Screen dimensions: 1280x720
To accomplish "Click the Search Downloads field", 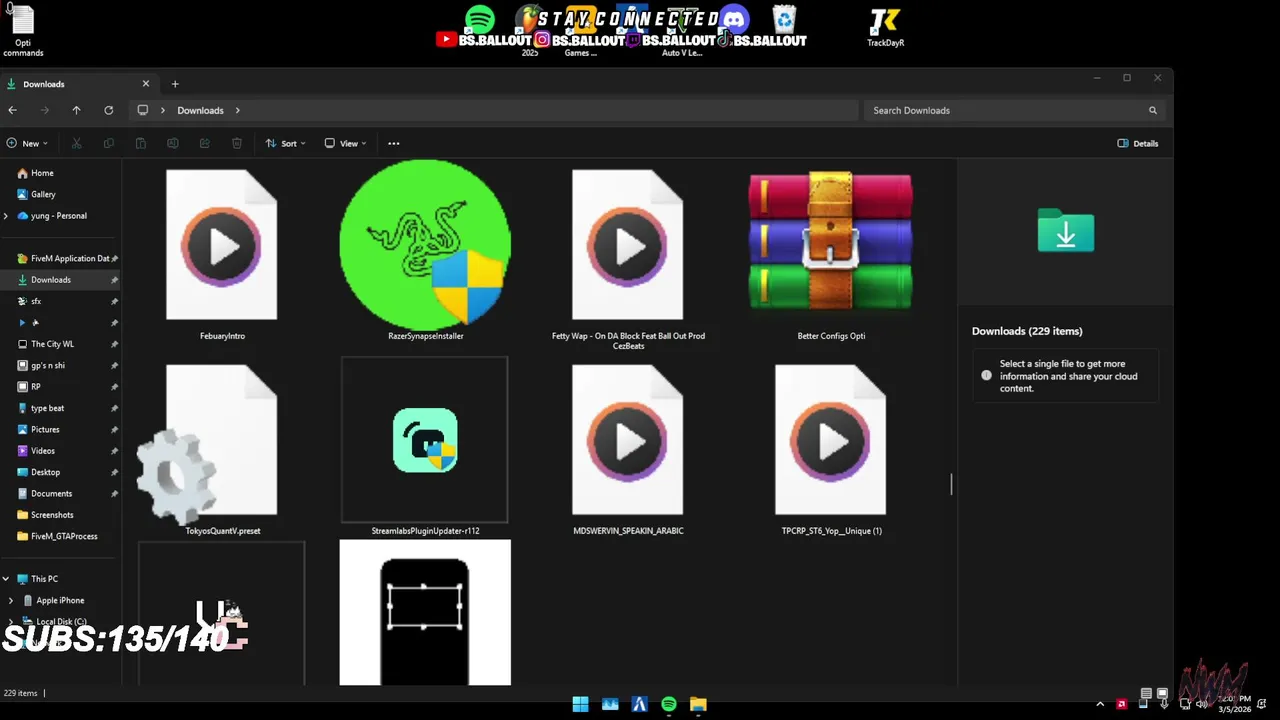I will (x=1014, y=110).
